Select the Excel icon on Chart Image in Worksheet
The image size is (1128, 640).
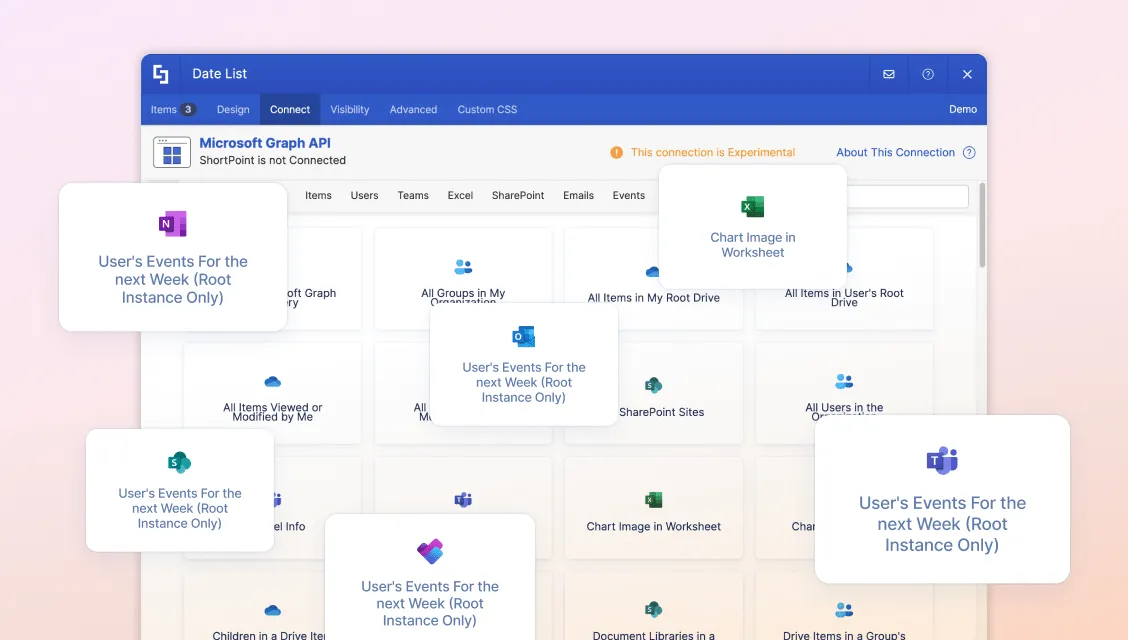tap(751, 206)
